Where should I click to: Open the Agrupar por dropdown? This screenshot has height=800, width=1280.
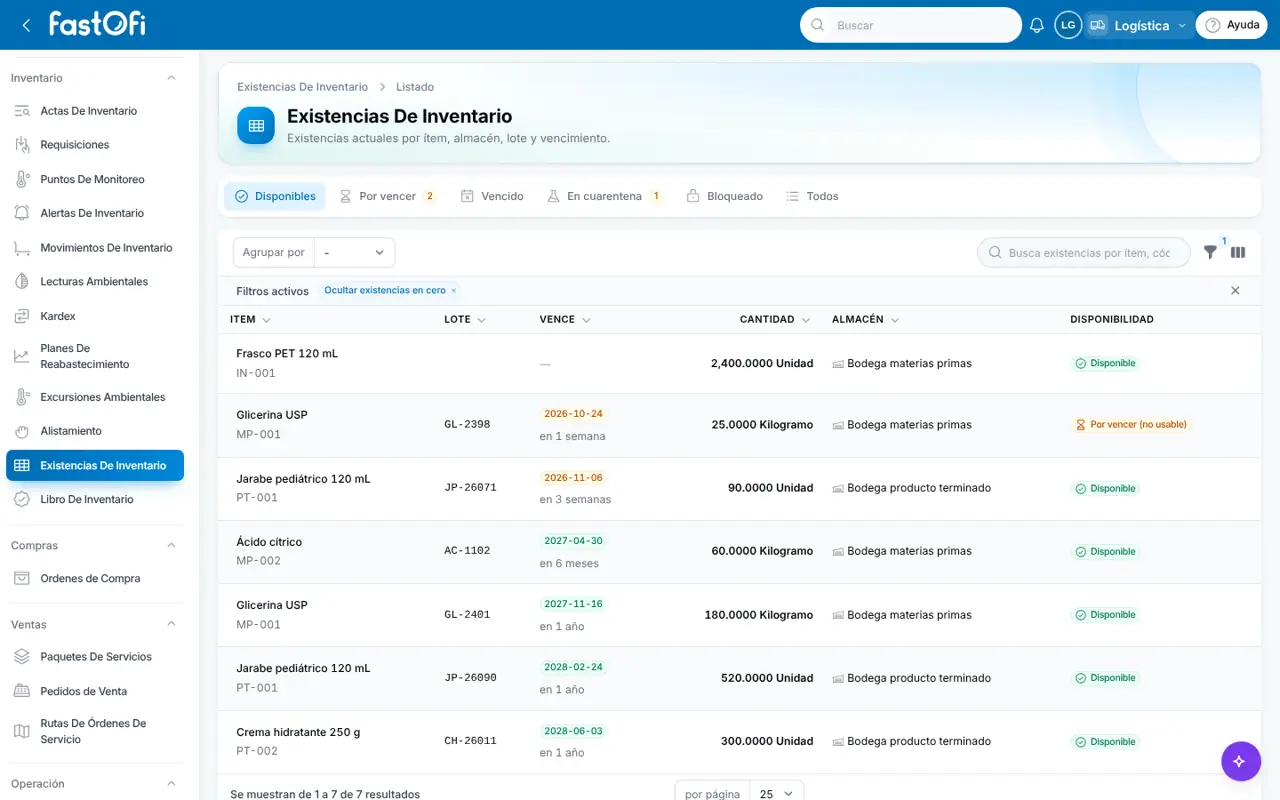point(355,252)
